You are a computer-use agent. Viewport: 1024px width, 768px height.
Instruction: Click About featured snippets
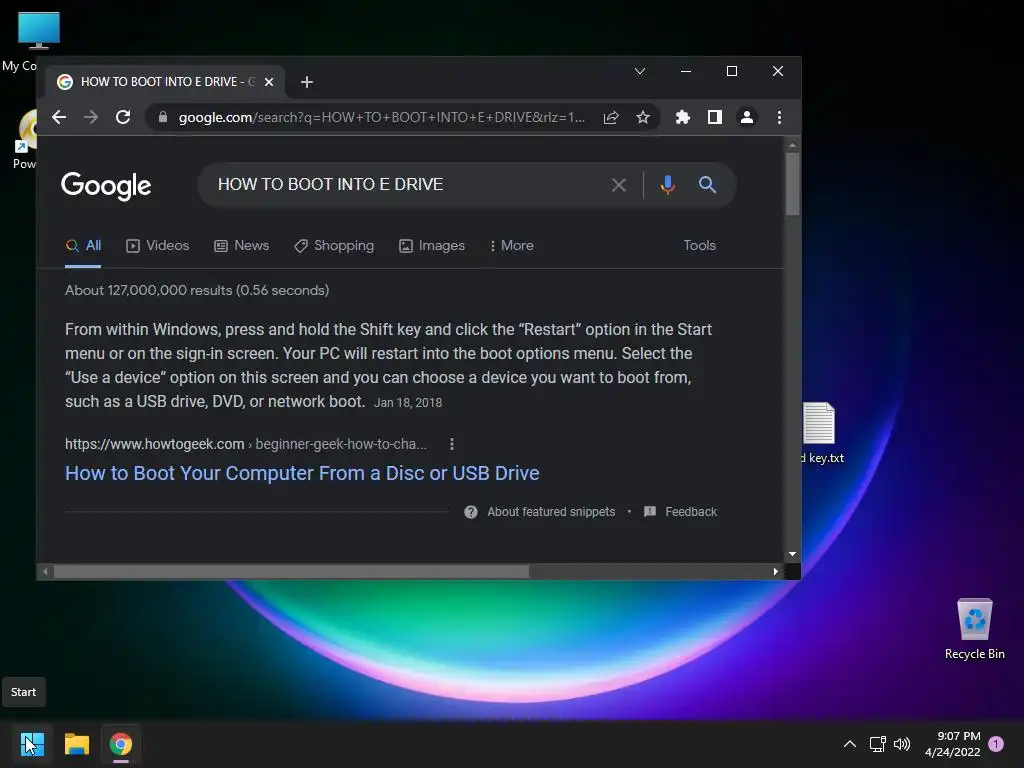pyautogui.click(x=551, y=512)
